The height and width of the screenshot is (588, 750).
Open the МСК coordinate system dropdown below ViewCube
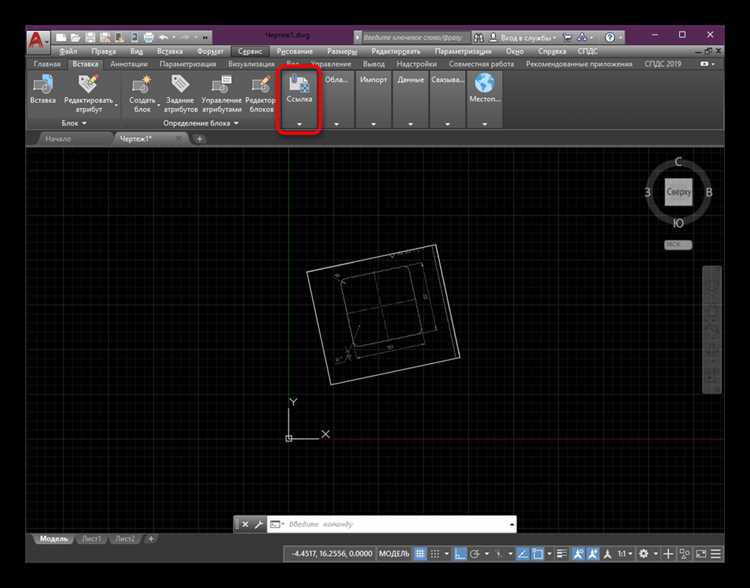coord(678,244)
